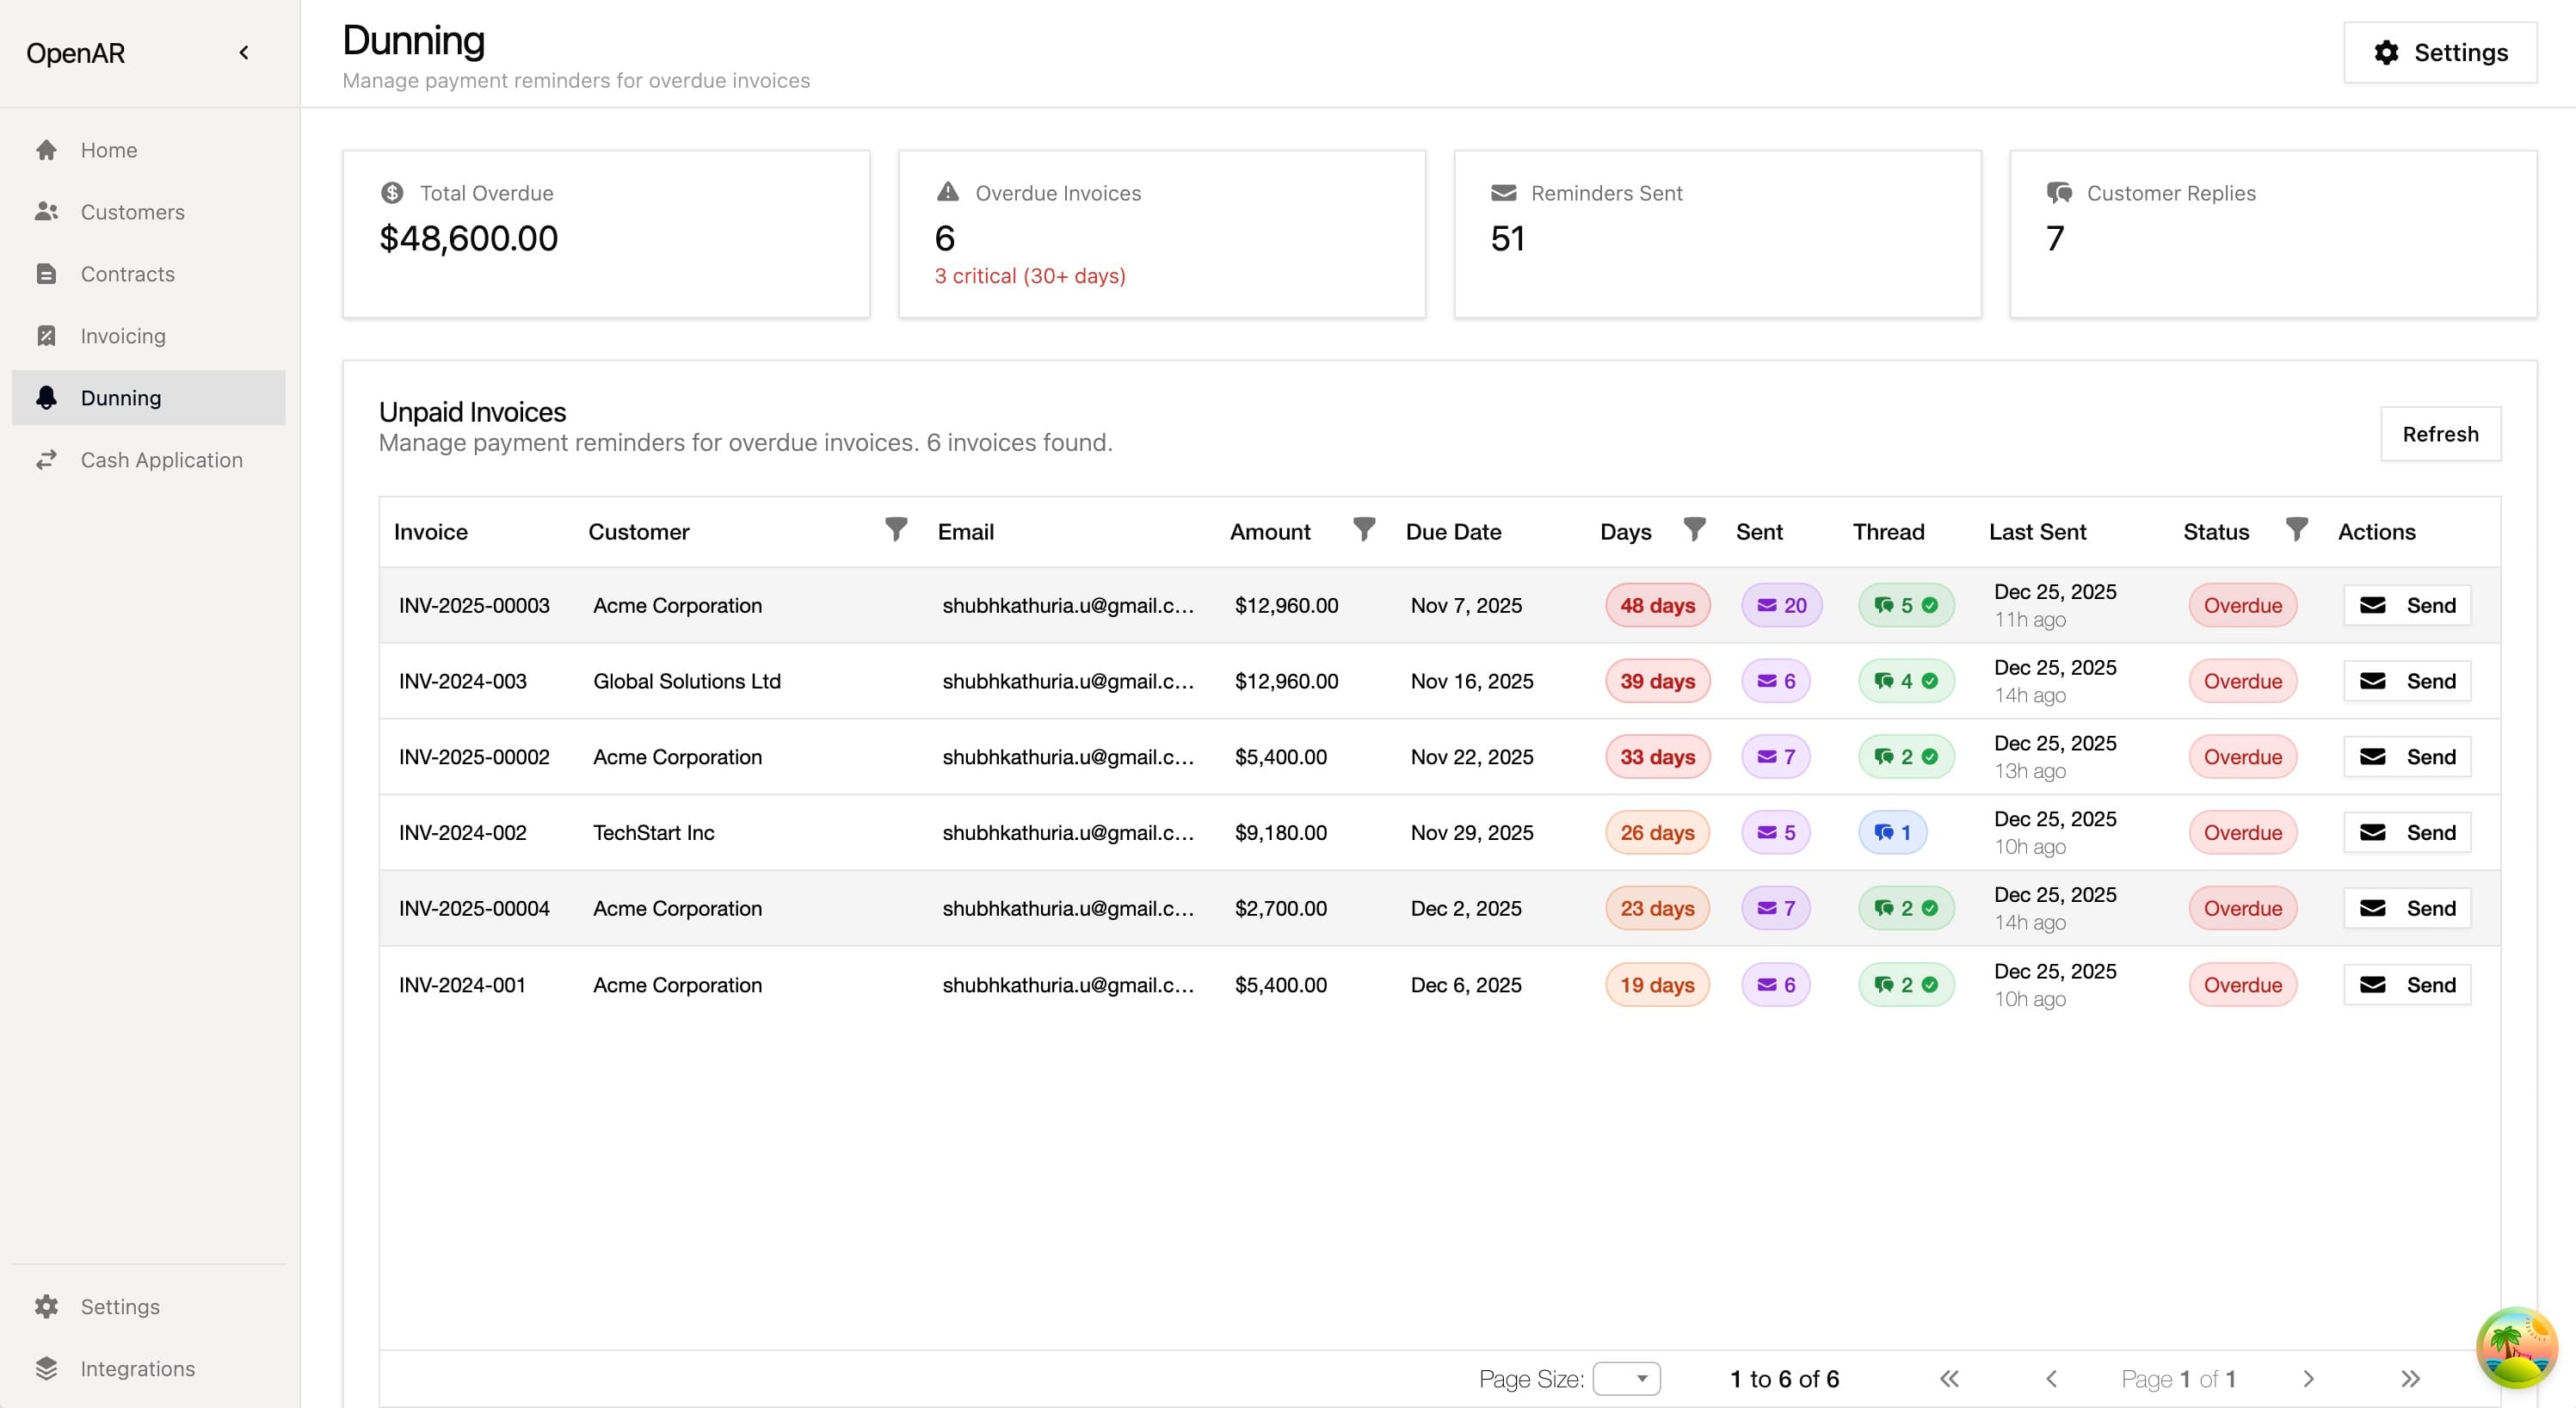The image size is (2576, 1408).
Task: Select the Contracts icon in sidebar
Action: coord(47,273)
